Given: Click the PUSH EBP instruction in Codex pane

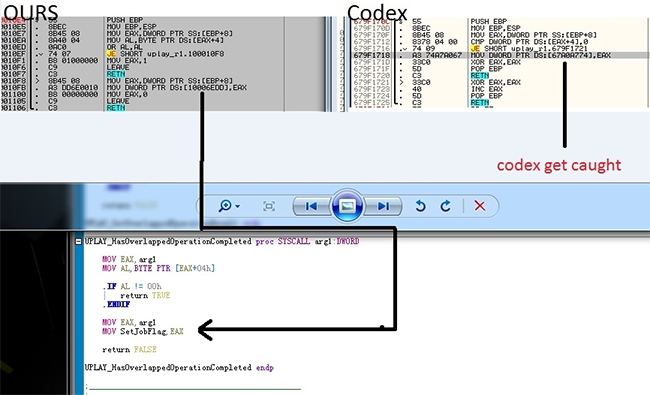Looking at the screenshot, I should click(x=489, y=22).
